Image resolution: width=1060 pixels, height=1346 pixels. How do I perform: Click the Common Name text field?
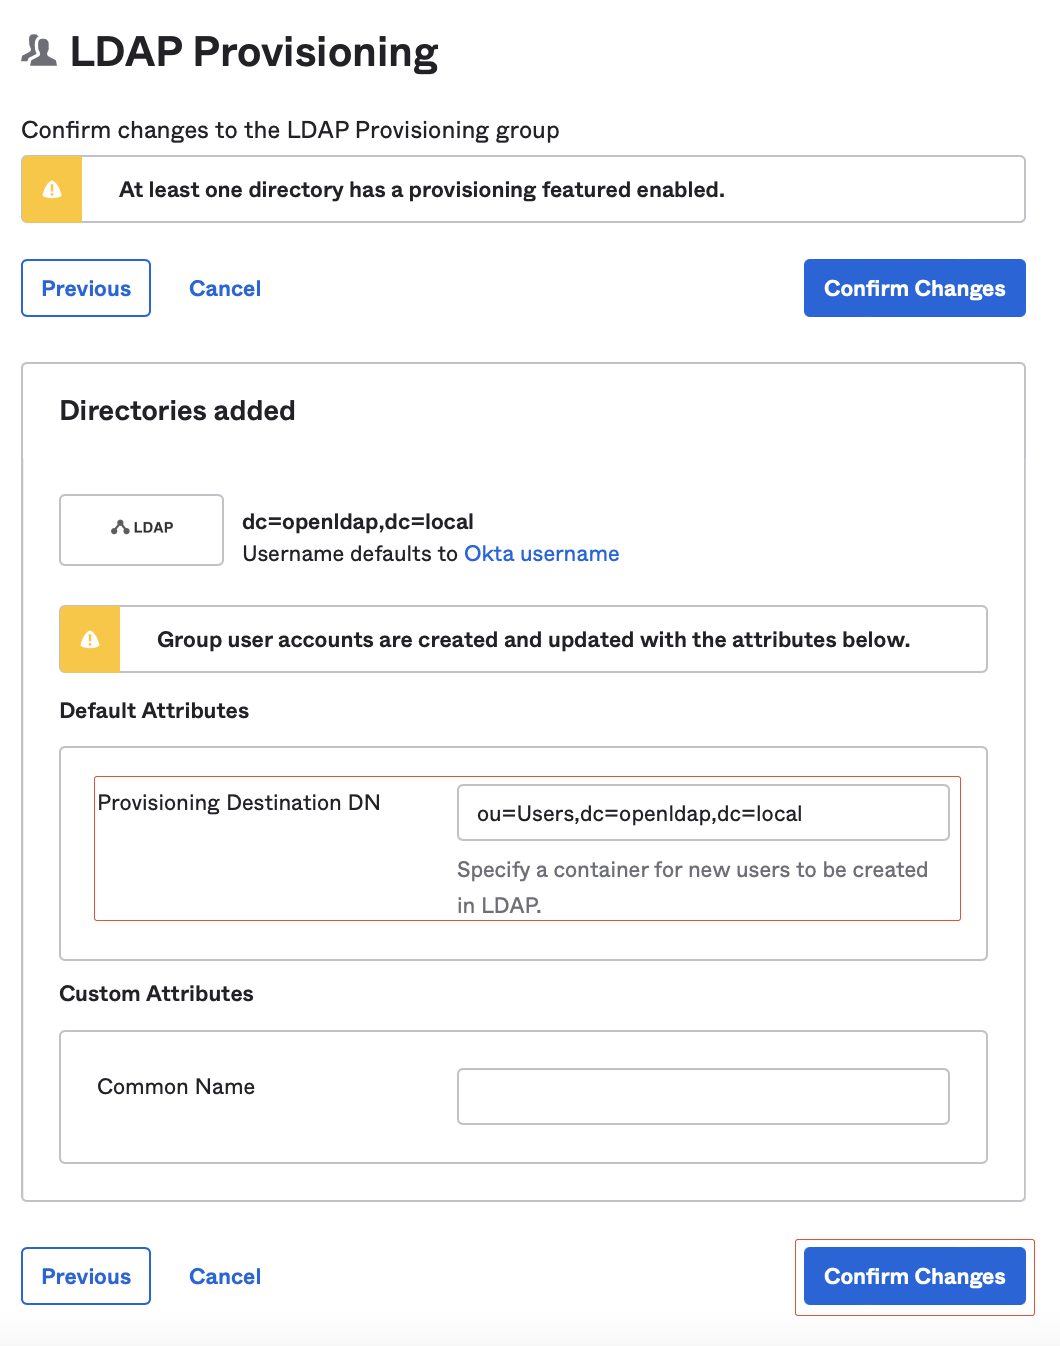(x=702, y=1096)
